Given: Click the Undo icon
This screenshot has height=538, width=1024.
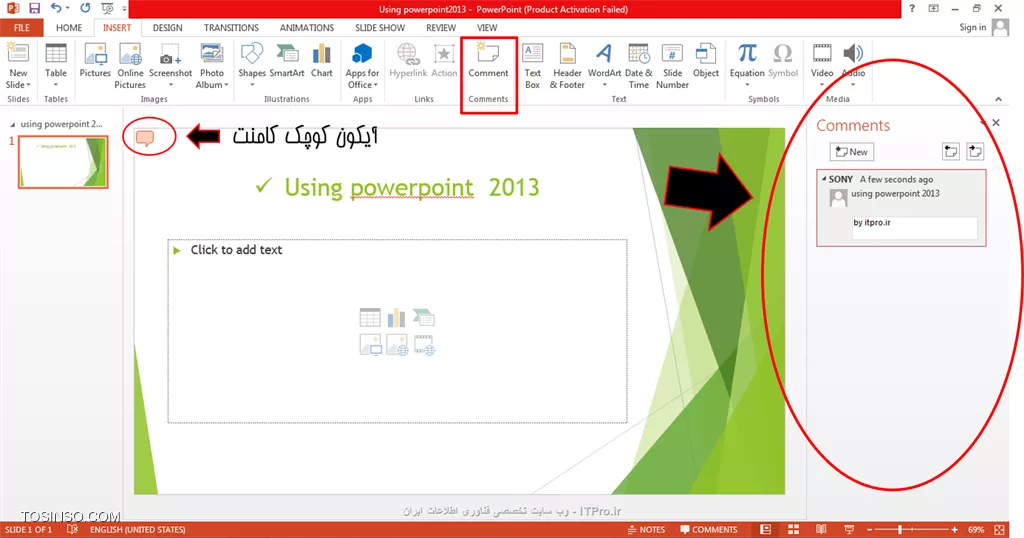Looking at the screenshot, I should click(56, 8).
